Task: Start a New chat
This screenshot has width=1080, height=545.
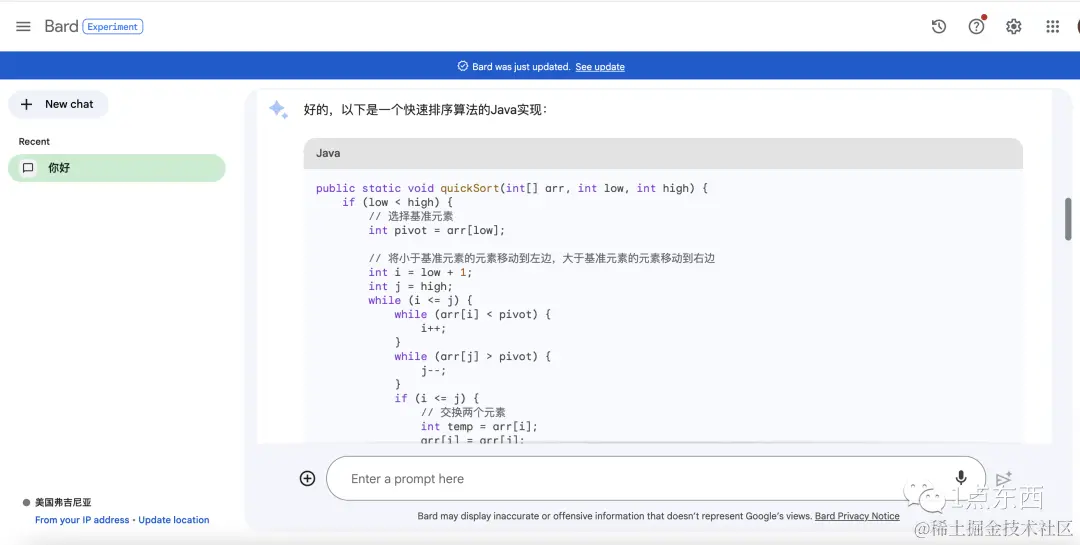Action: point(58,104)
